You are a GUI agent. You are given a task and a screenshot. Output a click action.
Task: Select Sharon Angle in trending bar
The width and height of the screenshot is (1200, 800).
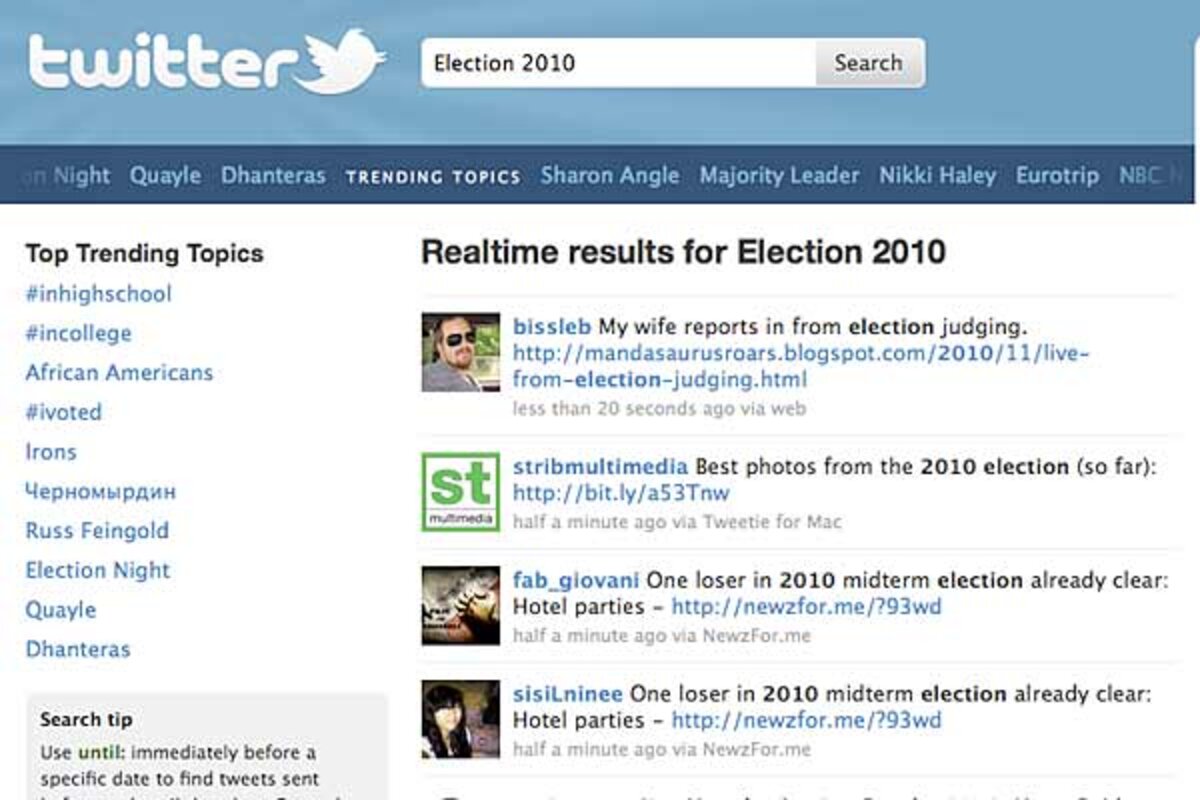[x=609, y=176]
